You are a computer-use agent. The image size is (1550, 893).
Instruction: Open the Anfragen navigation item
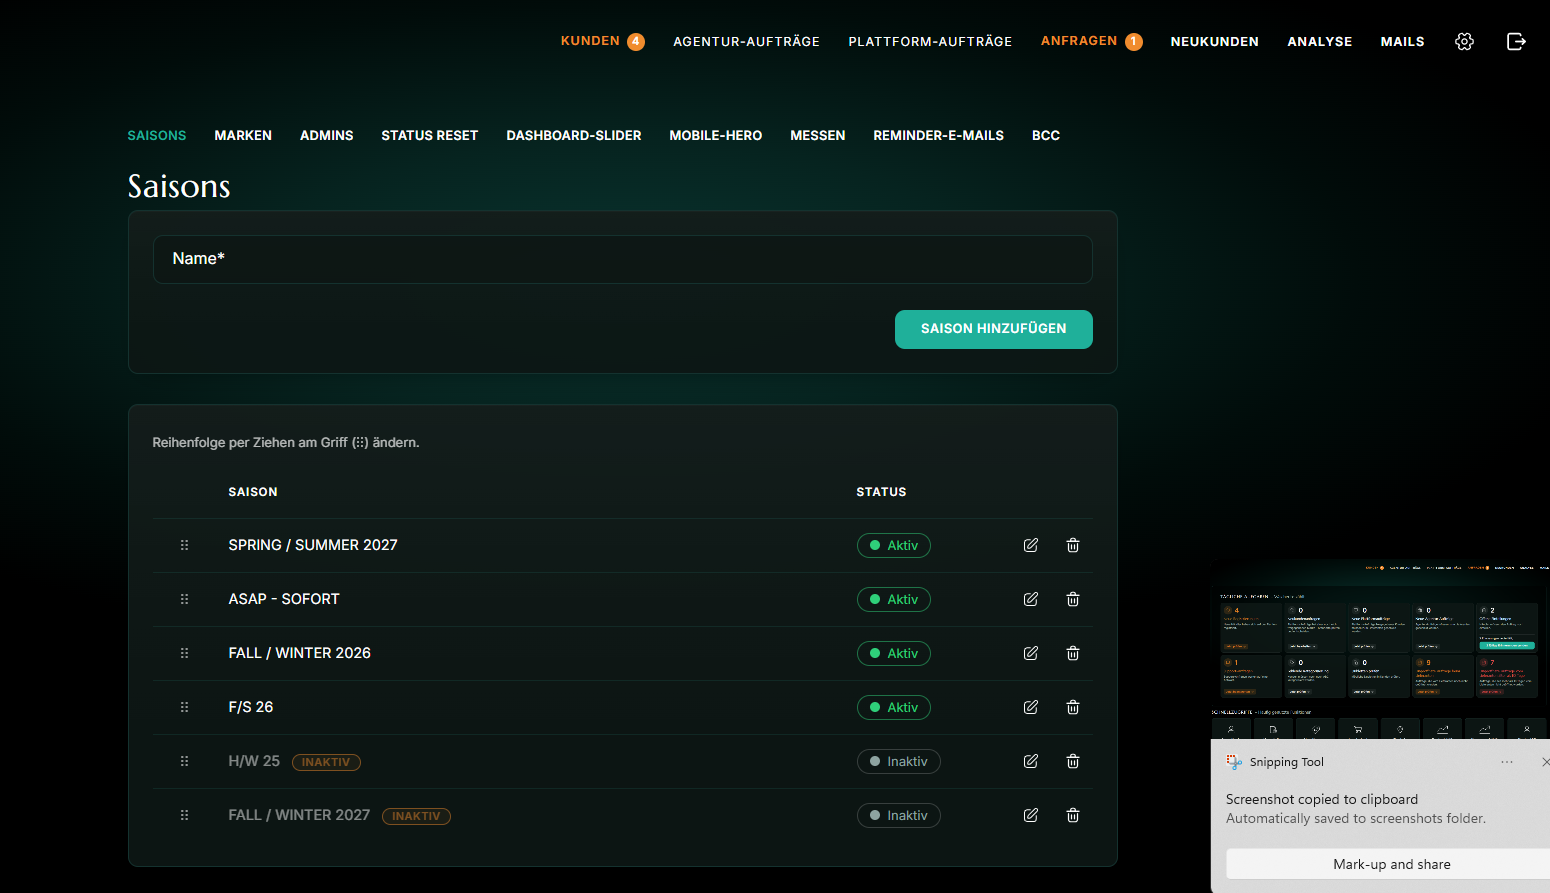(x=1091, y=41)
